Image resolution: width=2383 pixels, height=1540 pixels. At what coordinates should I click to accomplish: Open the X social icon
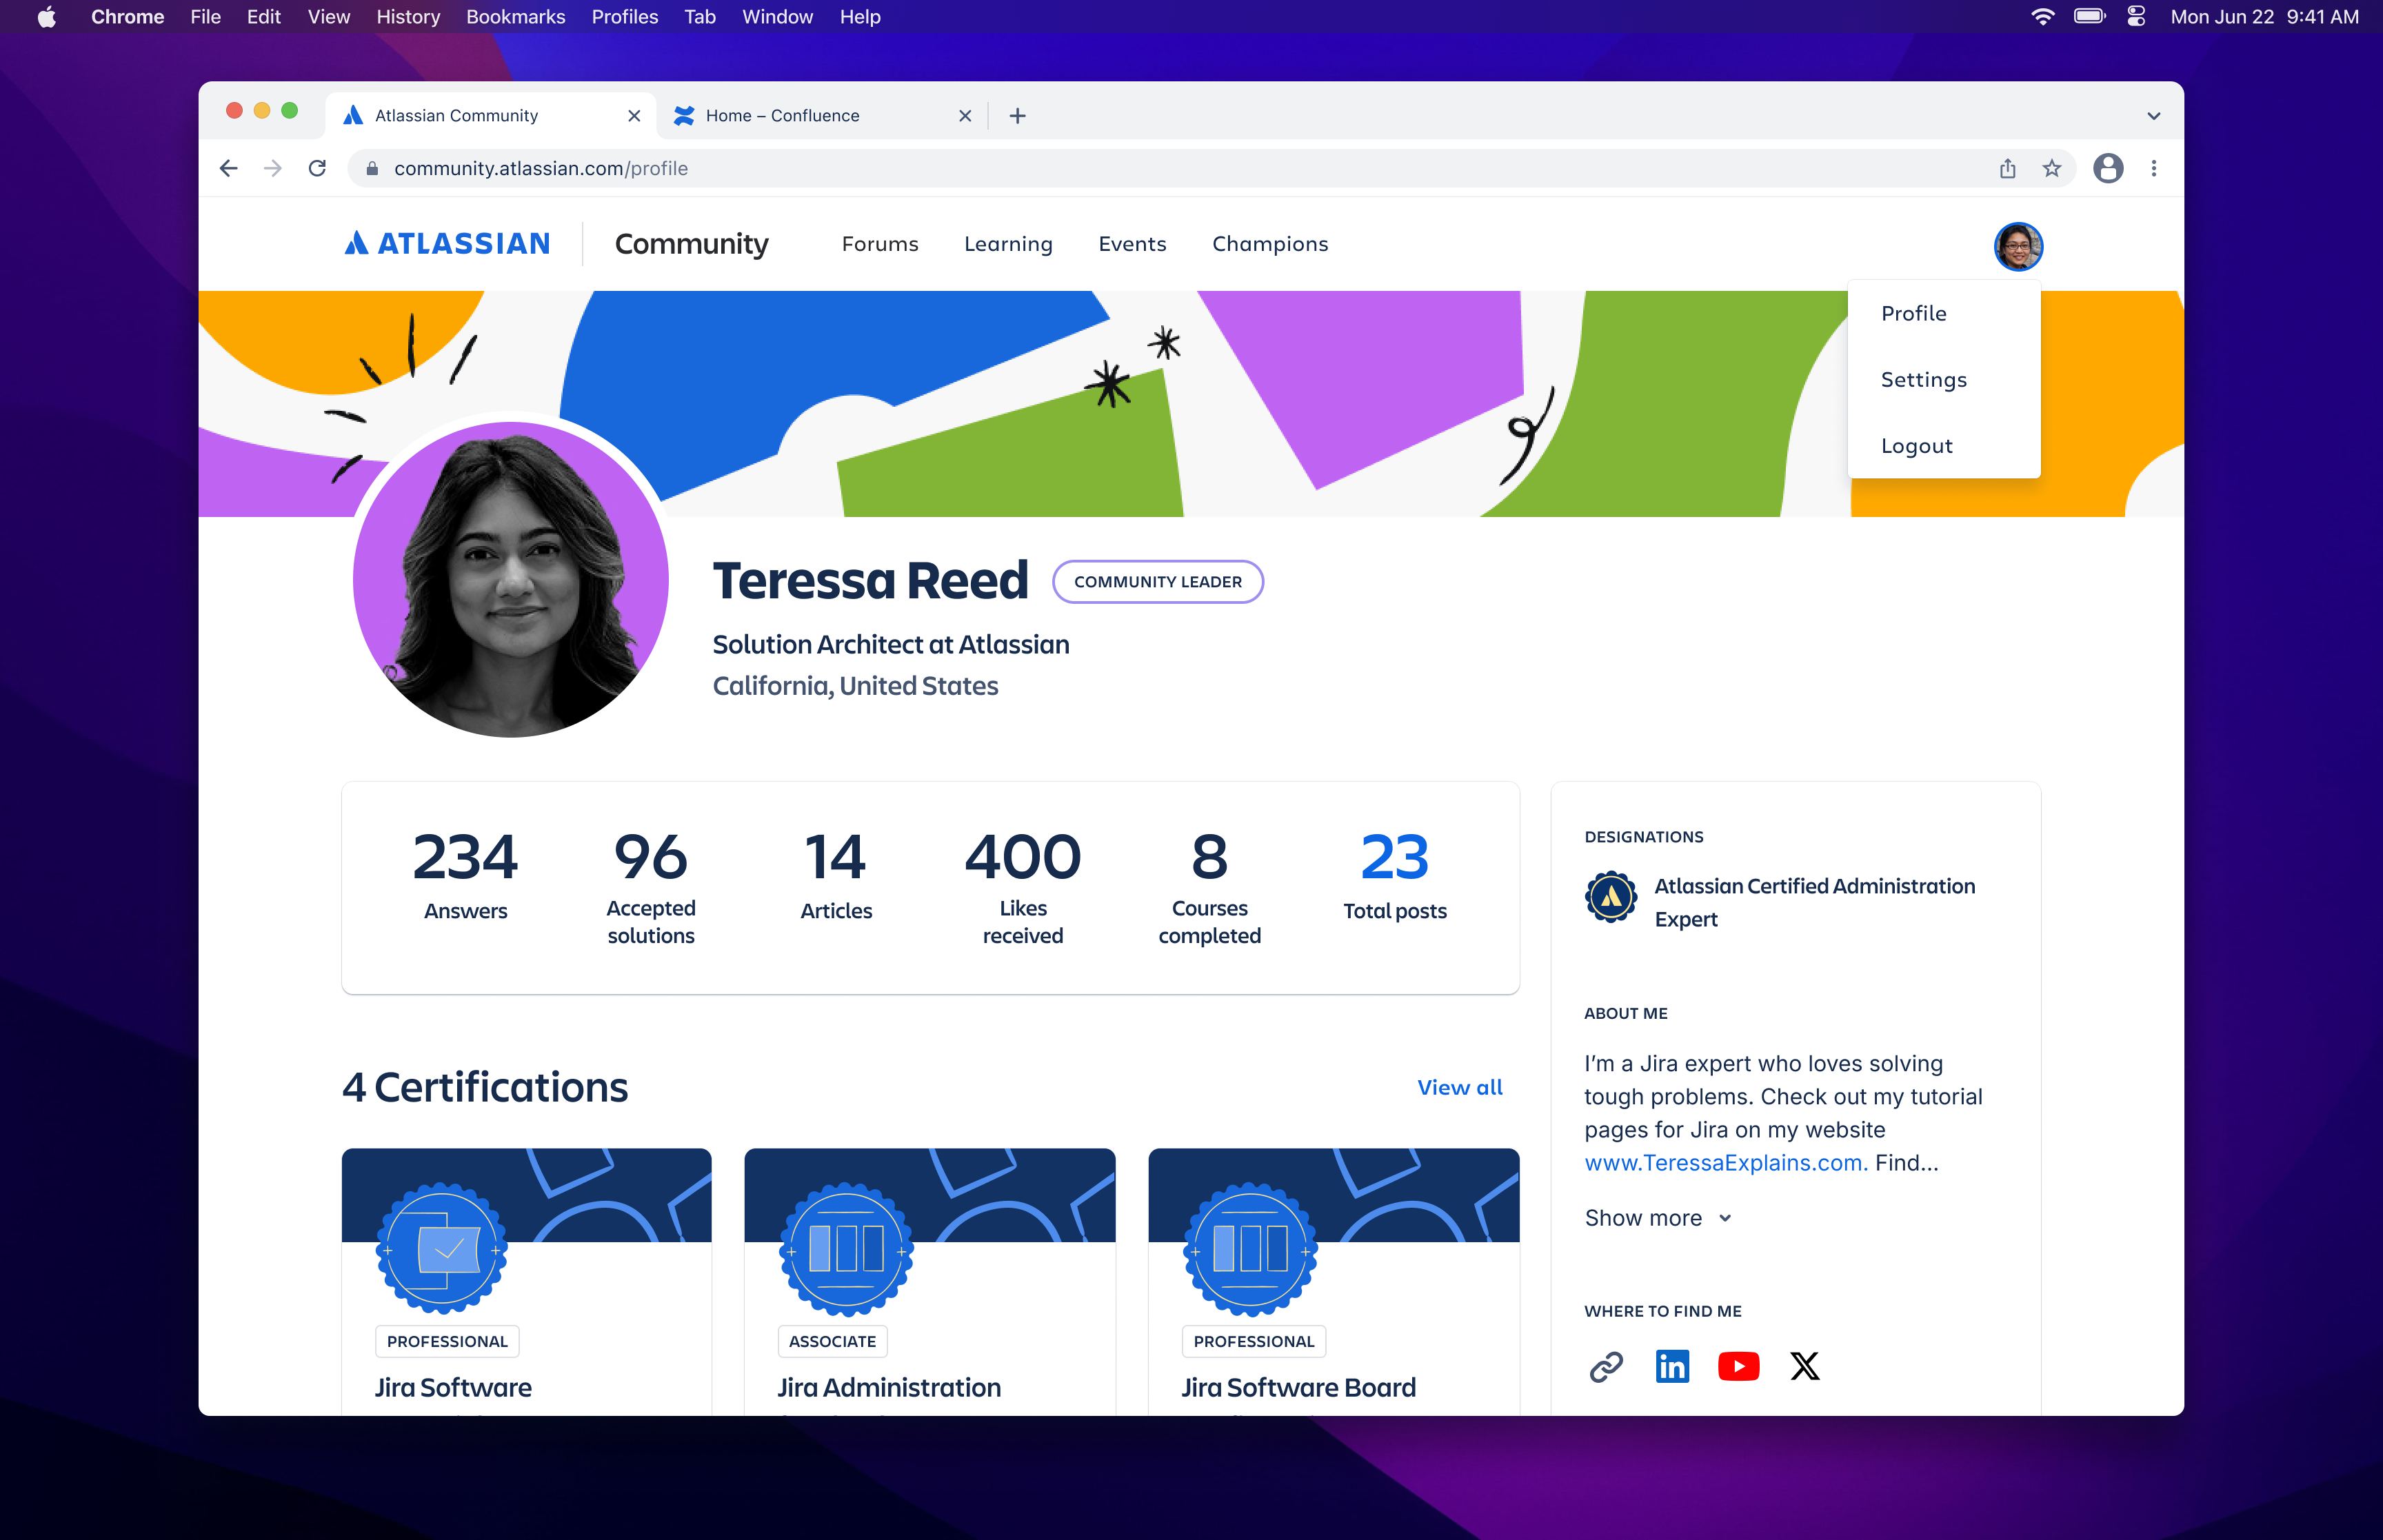[1804, 1366]
